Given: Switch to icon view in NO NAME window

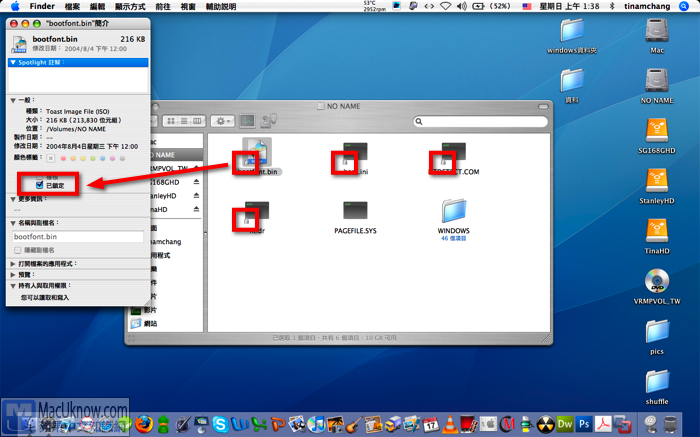Looking at the screenshot, I should [171, 121].
